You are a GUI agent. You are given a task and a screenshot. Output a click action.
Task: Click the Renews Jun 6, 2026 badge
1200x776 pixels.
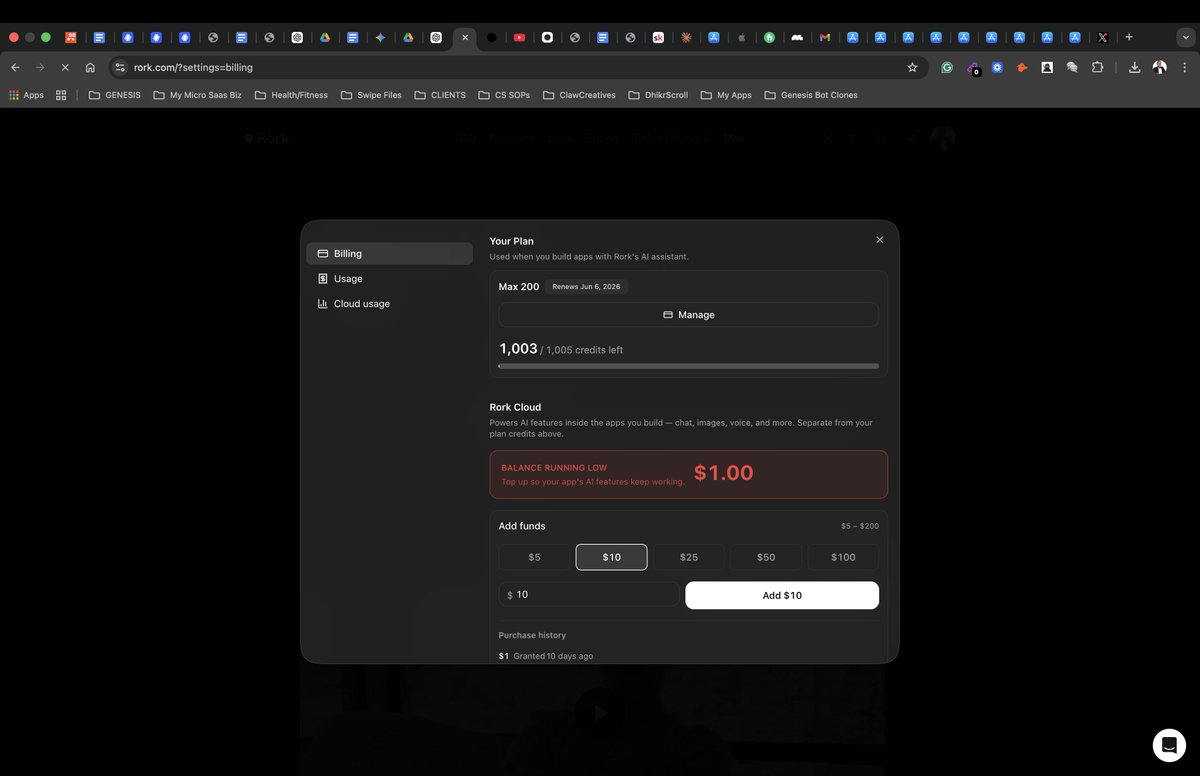pyautogui.click(x=586, y=287)
